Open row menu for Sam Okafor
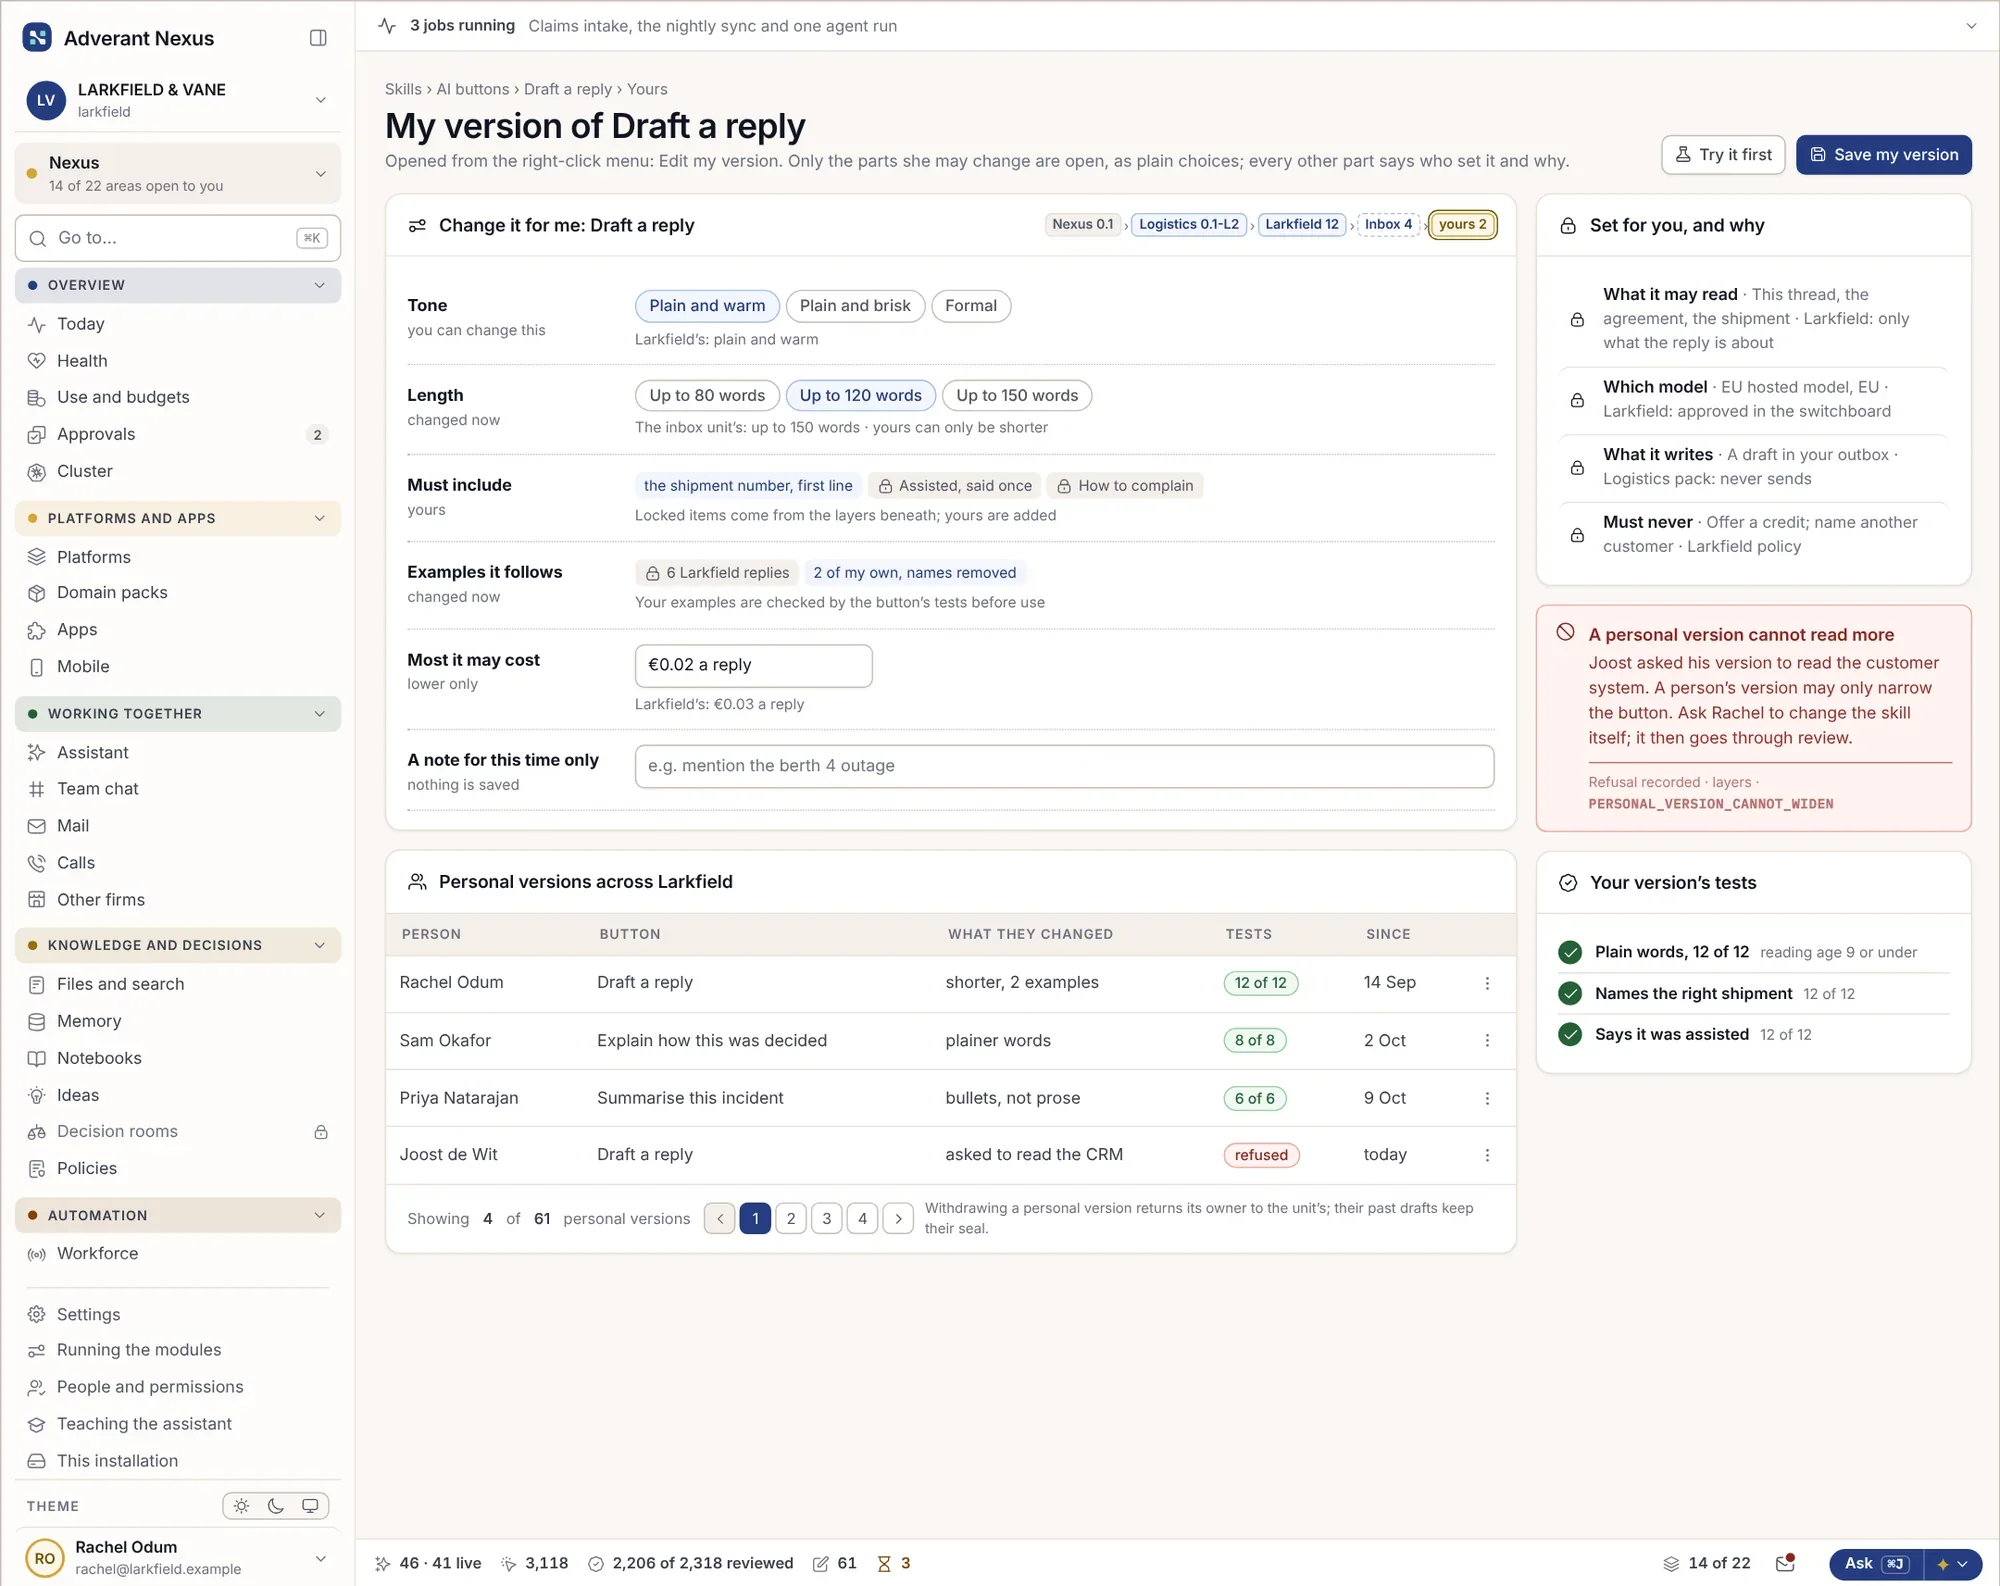The image size is (2000, 1586). [x=1487, y=1040]
